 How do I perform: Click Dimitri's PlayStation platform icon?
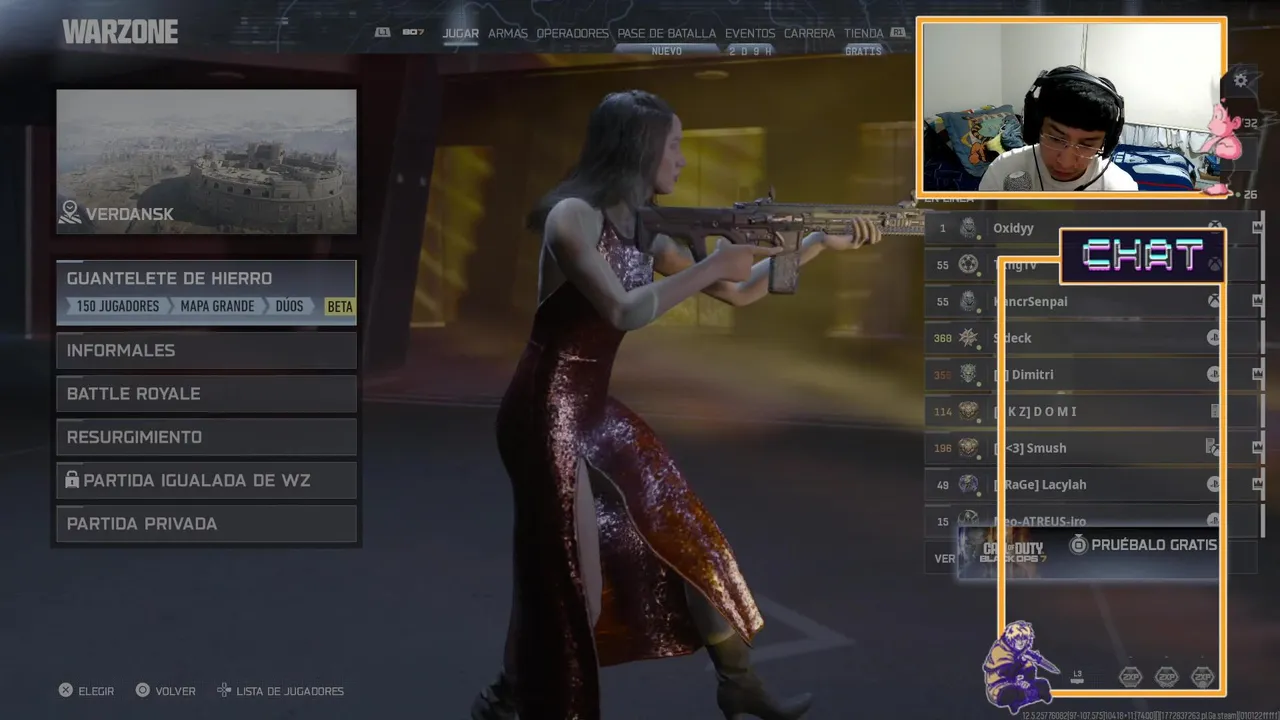point(1214,374)
